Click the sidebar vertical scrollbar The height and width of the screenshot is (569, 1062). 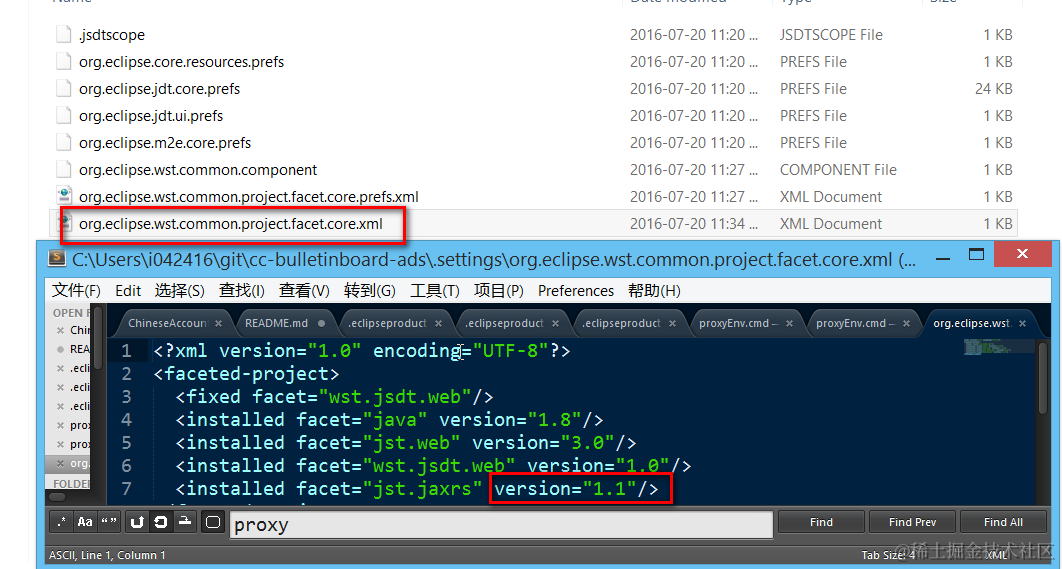[x=98, y=339]
